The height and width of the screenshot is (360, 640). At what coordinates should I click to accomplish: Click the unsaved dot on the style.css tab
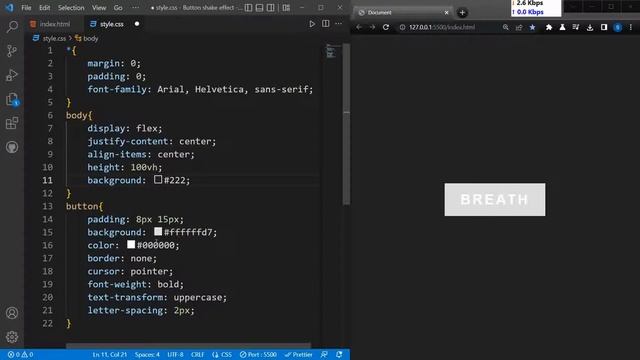pyautogui.click(x=137, y=24)
